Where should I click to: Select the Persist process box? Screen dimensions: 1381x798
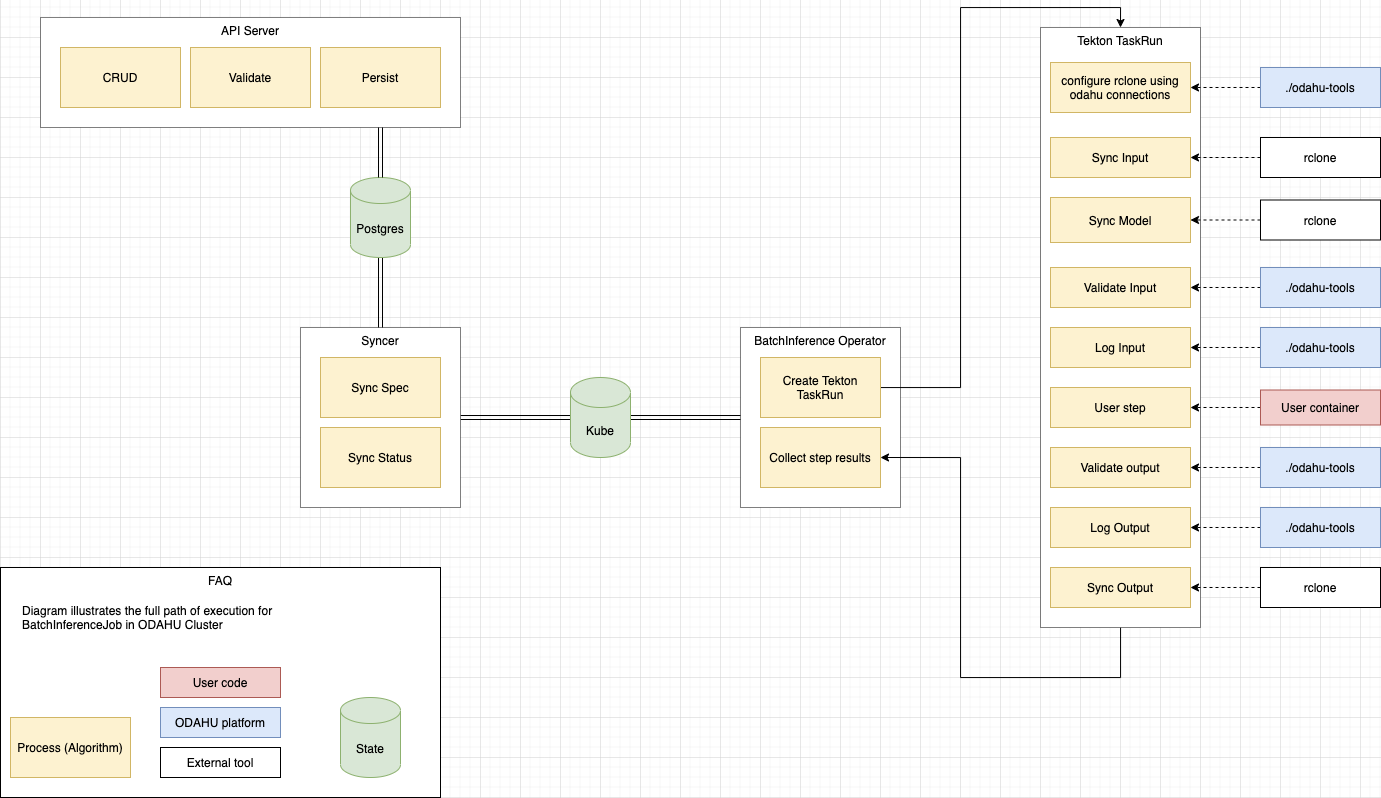(x=380, y=77)
